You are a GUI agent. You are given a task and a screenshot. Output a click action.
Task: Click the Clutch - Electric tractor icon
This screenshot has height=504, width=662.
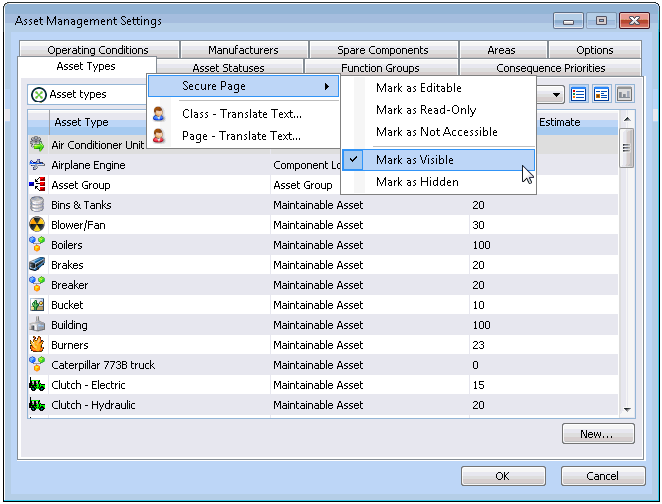point(37,385)
